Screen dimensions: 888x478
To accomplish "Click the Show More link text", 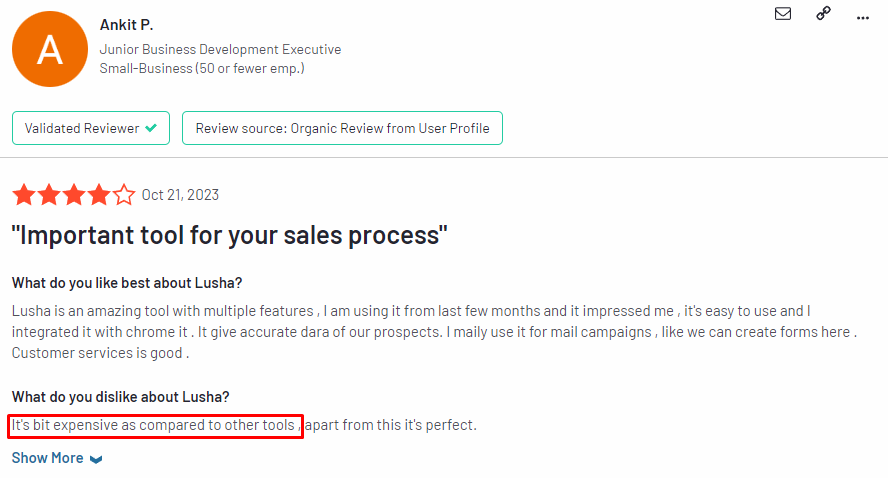I will (48, 458).
